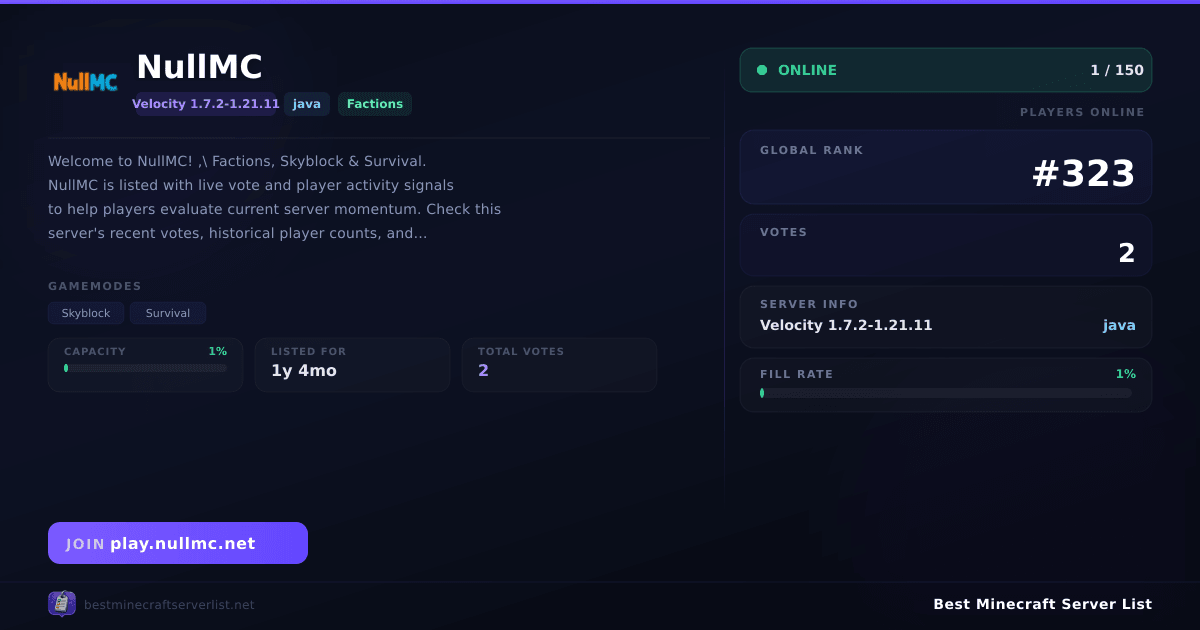
Task: Click the Server Info card
Action: [x=946, y=317]
